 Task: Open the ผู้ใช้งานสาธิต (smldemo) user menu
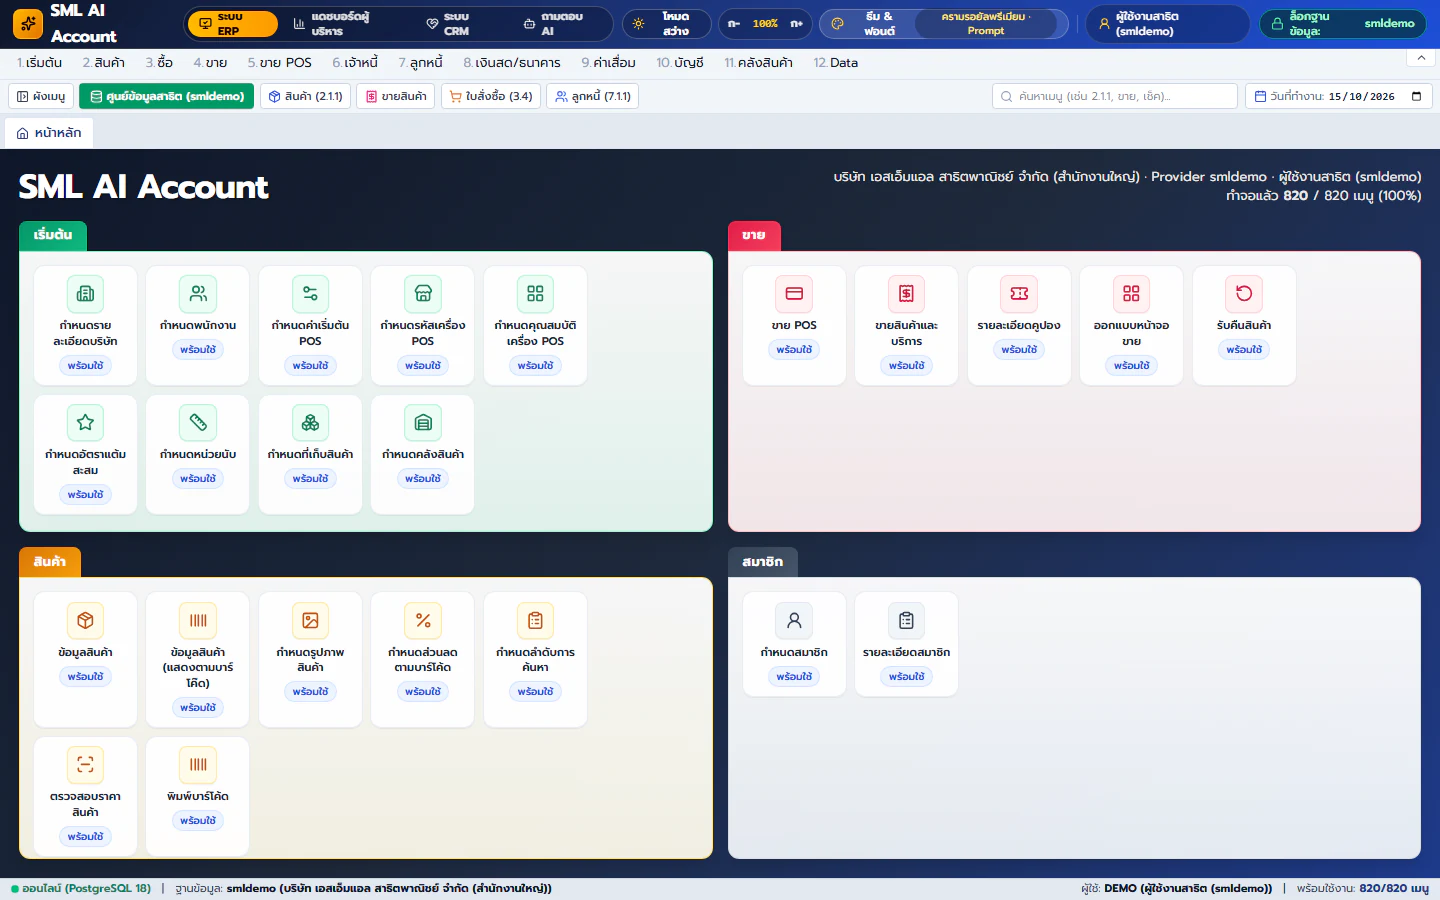pos(1167,24)
